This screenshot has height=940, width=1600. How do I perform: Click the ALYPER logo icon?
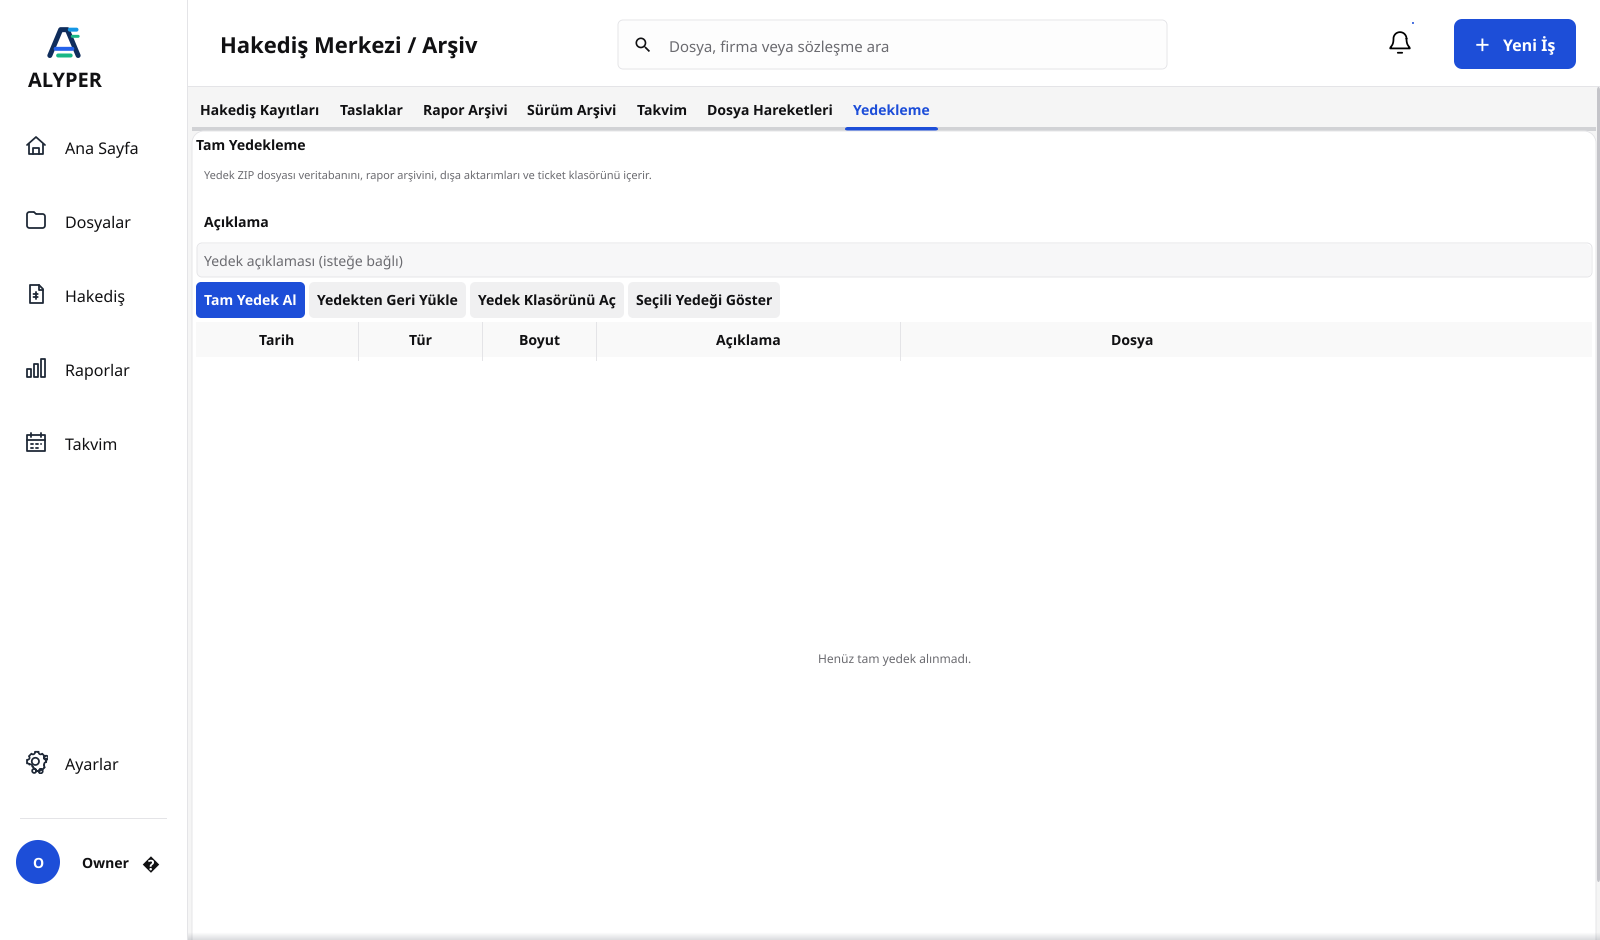click(x=64, y=43)
